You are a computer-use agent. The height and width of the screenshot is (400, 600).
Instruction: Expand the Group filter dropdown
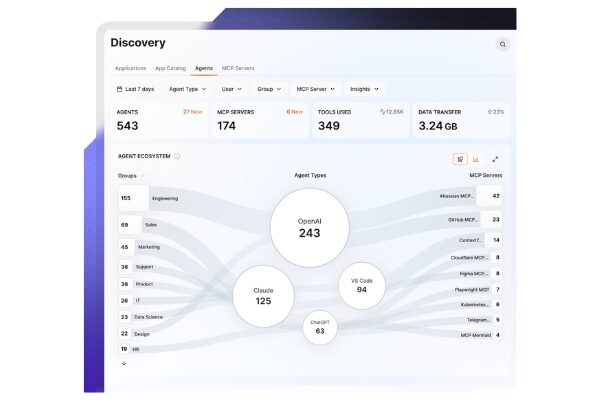point(269,89)
